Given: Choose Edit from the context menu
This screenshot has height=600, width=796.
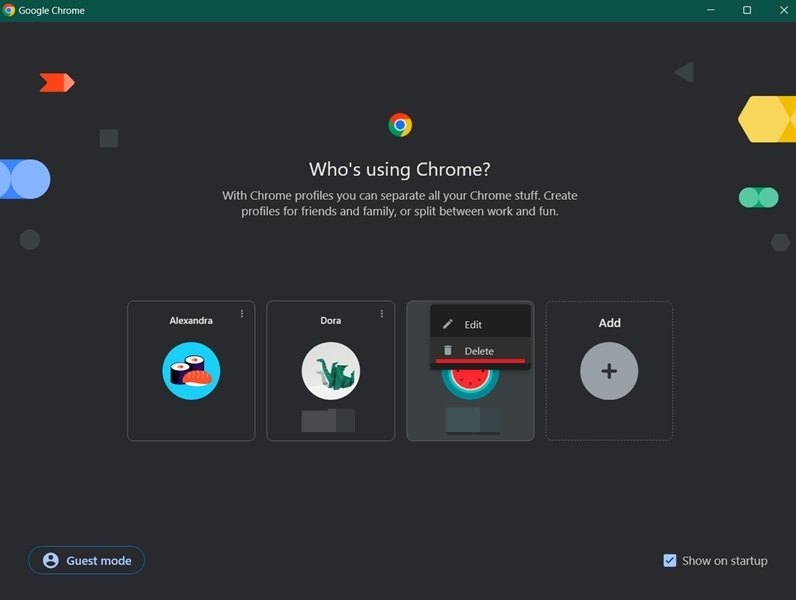Looking at the screenshot, I should click(x=480, y=324).
